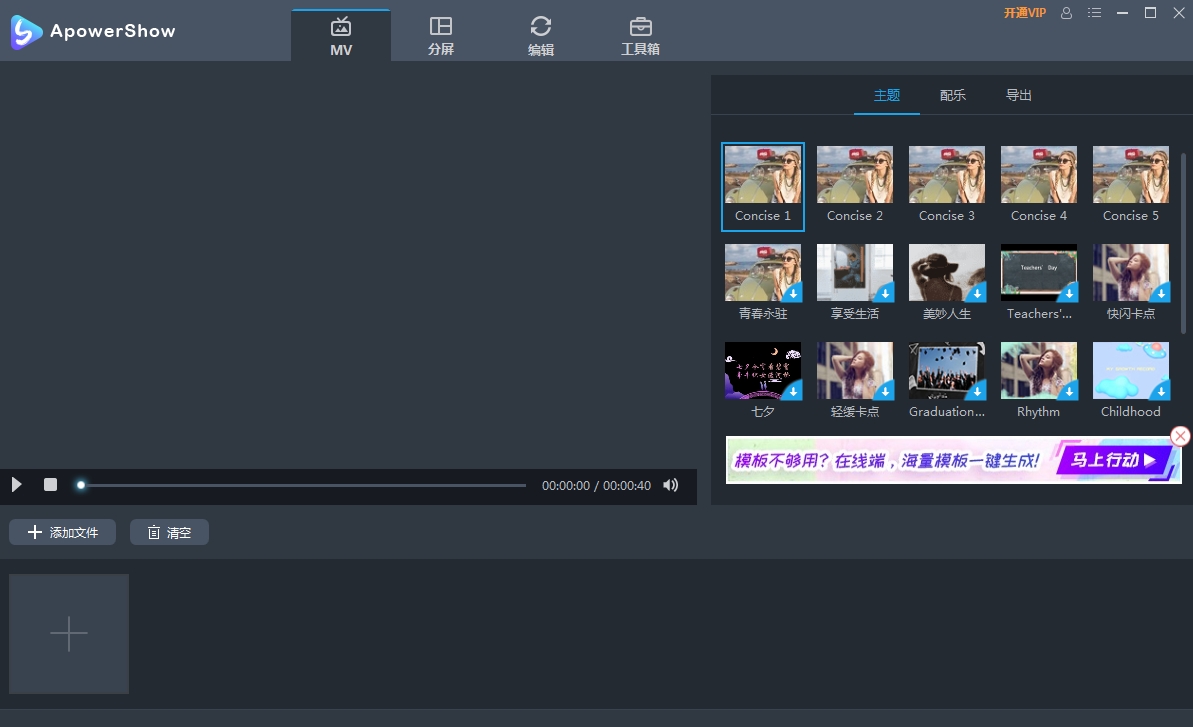Click the 添加文件 add file button
The height and width of the screenshot is (727, 1193).
(x=63, y=533)
